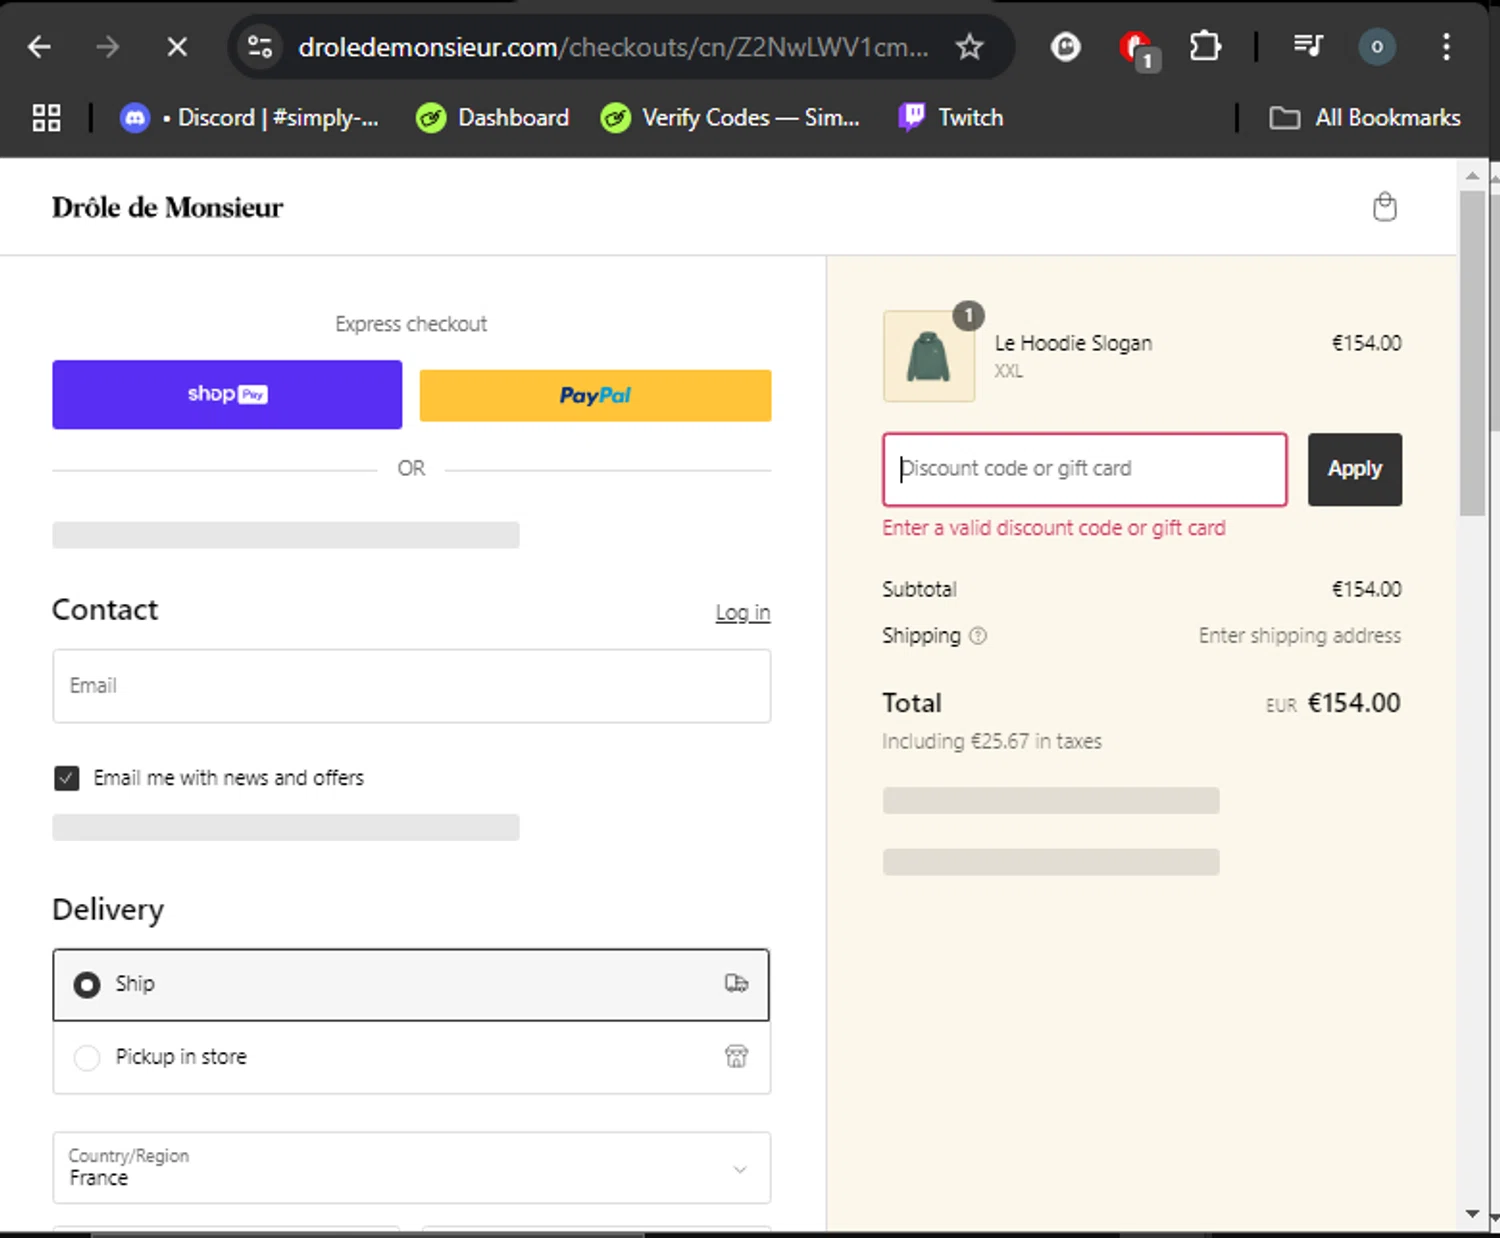1500x1238 pixels.
Task: Click the Log in link
Action: pyautogui.click(x=743, y=612)
